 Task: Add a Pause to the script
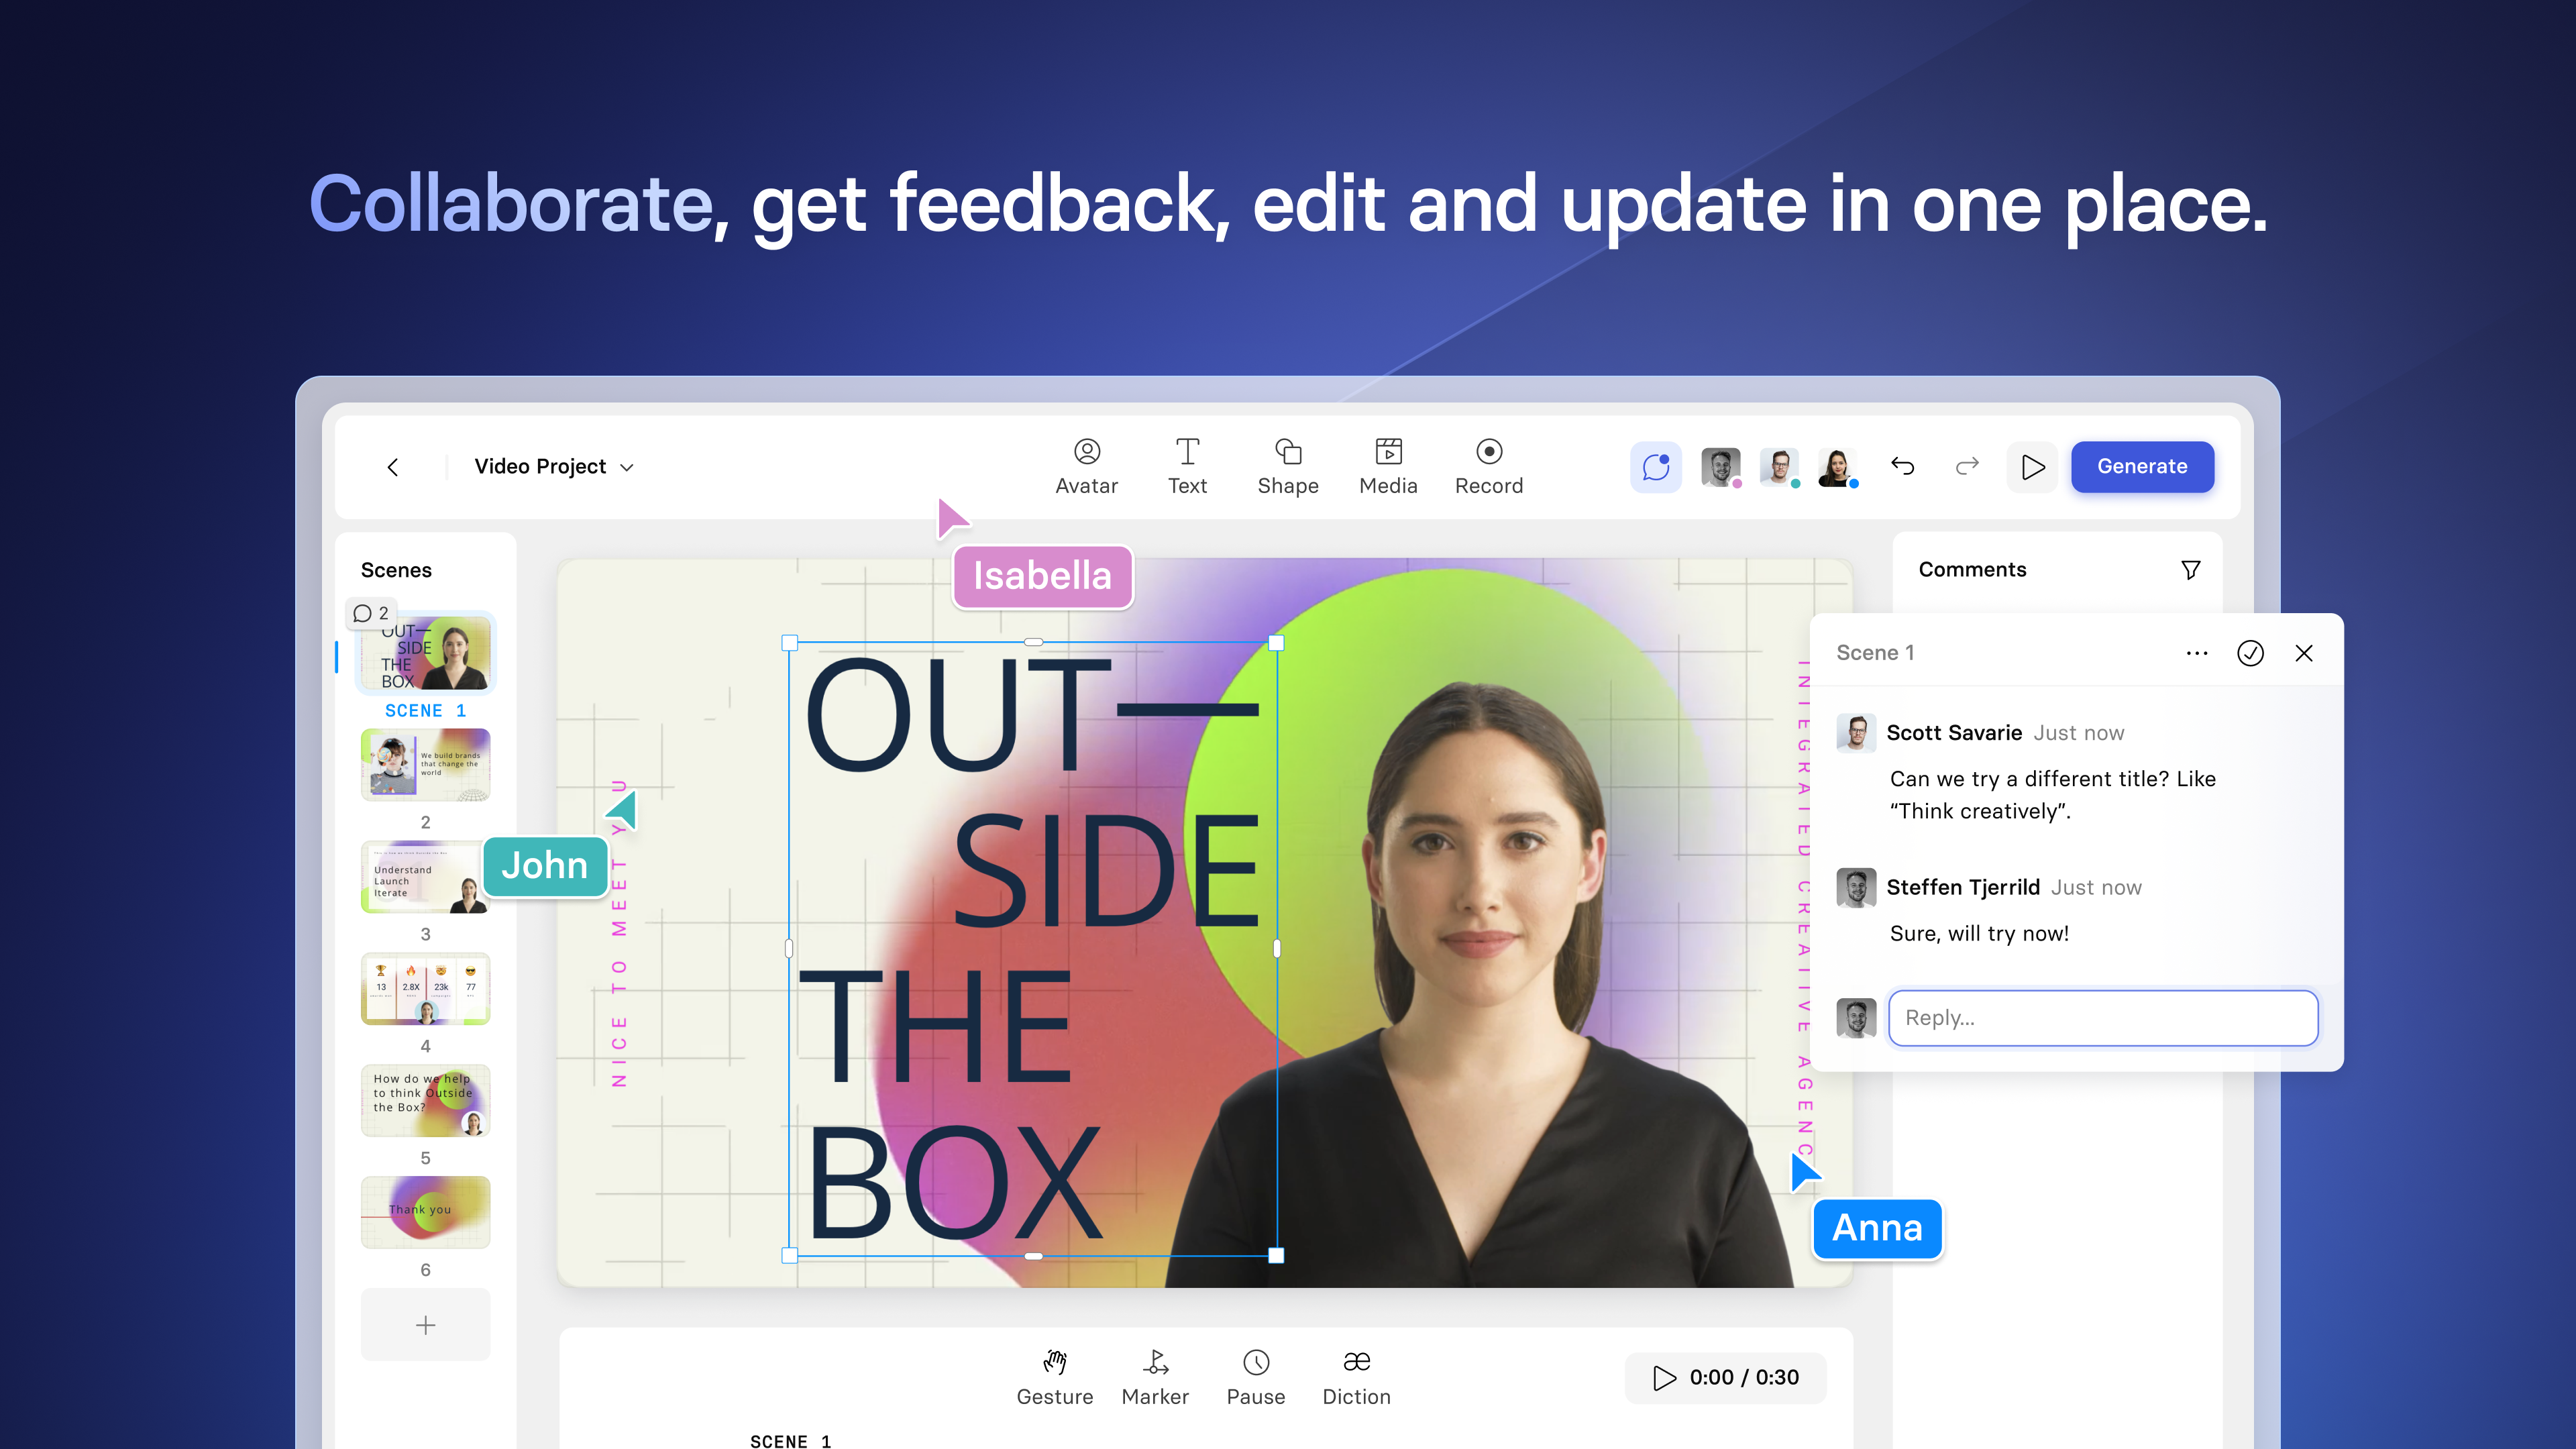(x=1255, y=1377)
